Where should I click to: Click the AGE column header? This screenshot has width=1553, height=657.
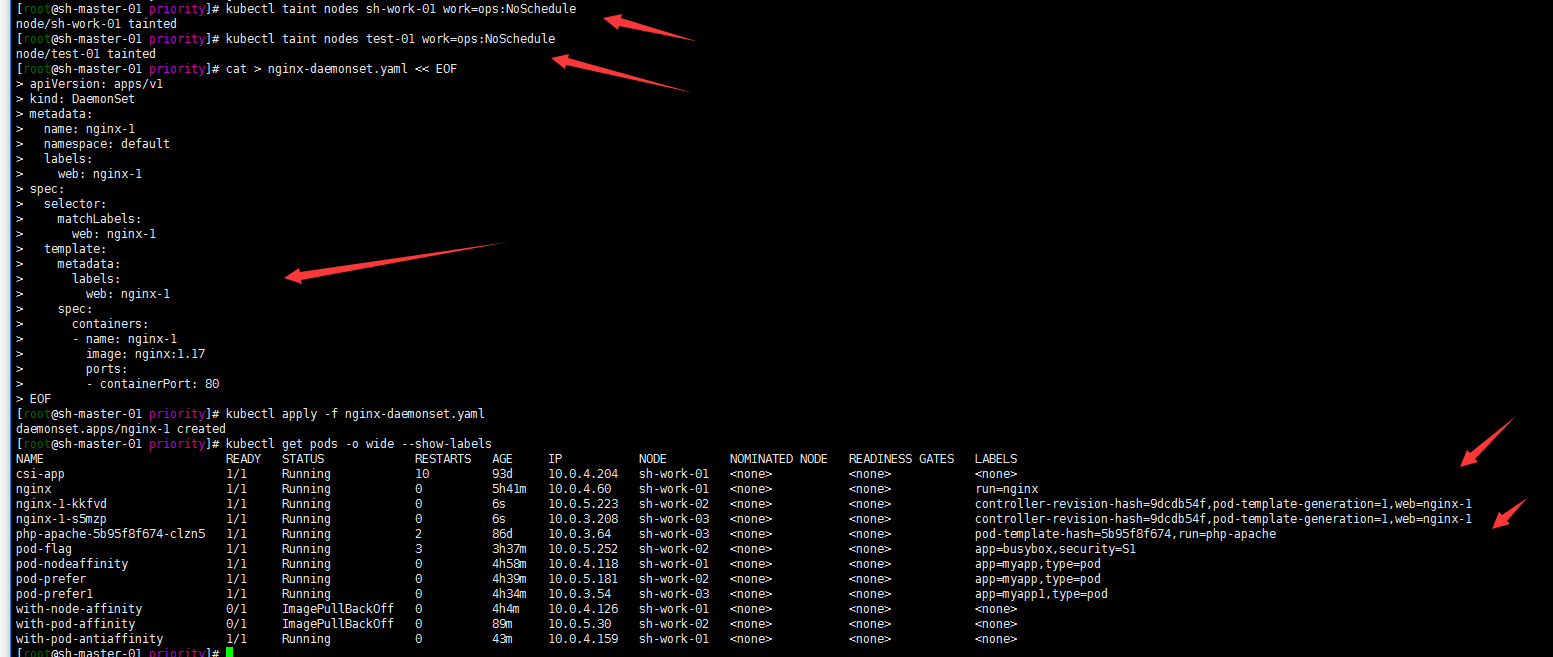pos(502,459)
